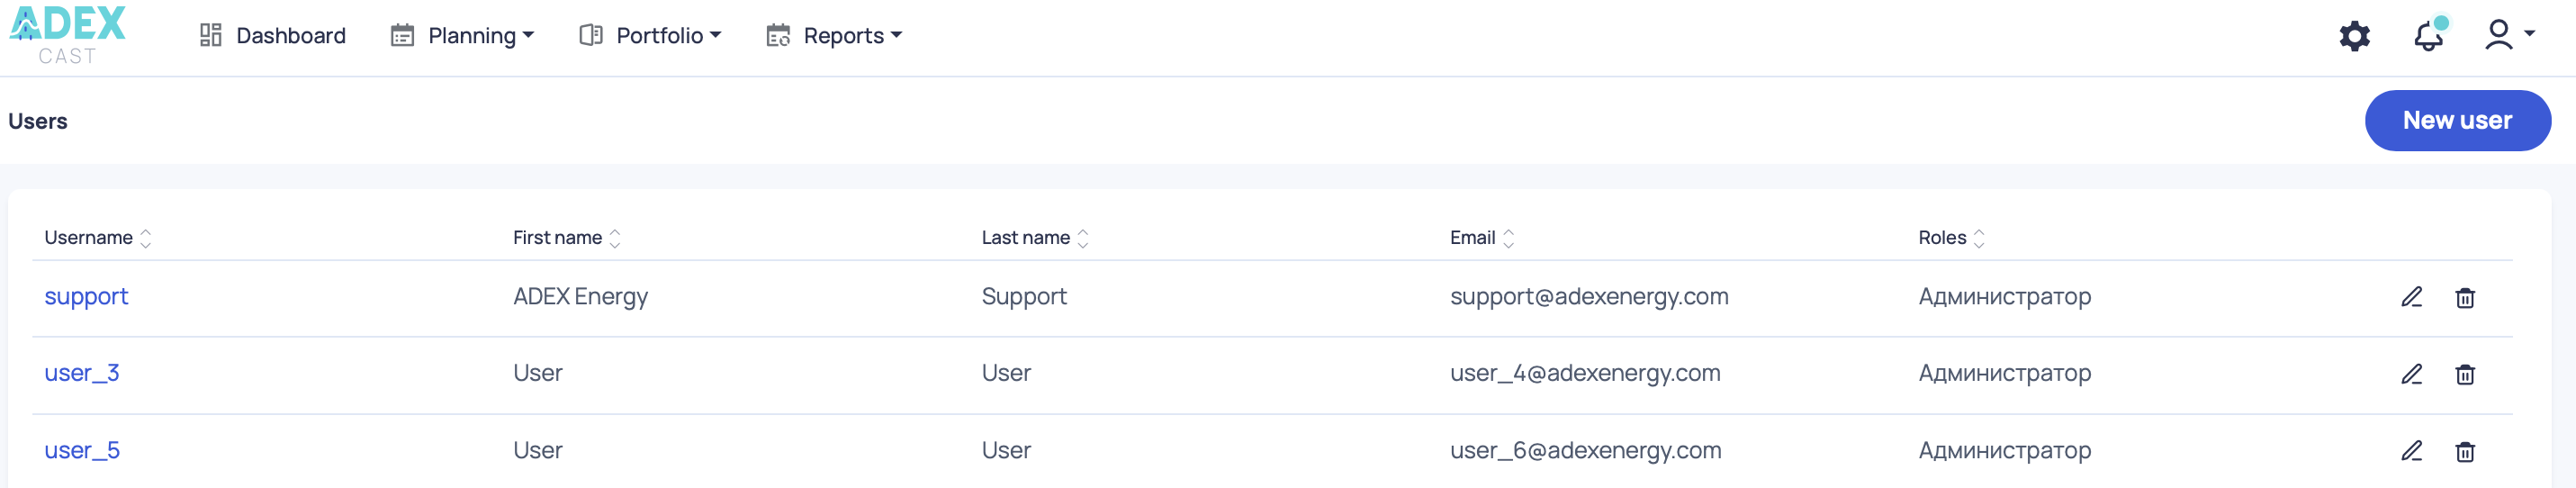Expand the Reports dropdown menu

(834, 36)
